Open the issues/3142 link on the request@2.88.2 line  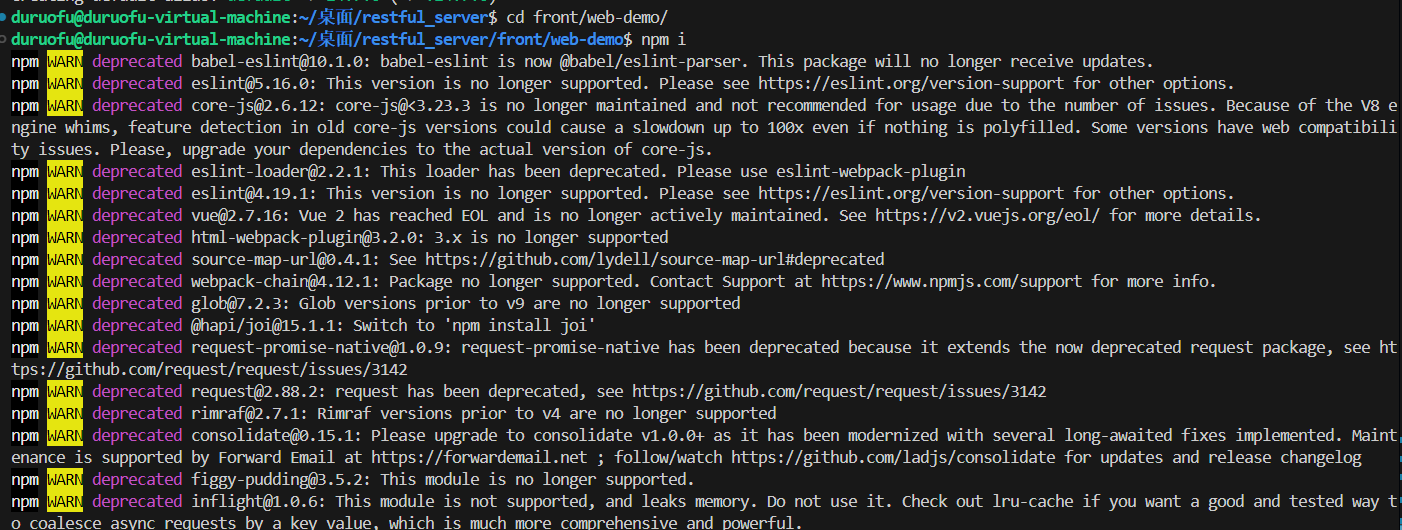(839, 392)
